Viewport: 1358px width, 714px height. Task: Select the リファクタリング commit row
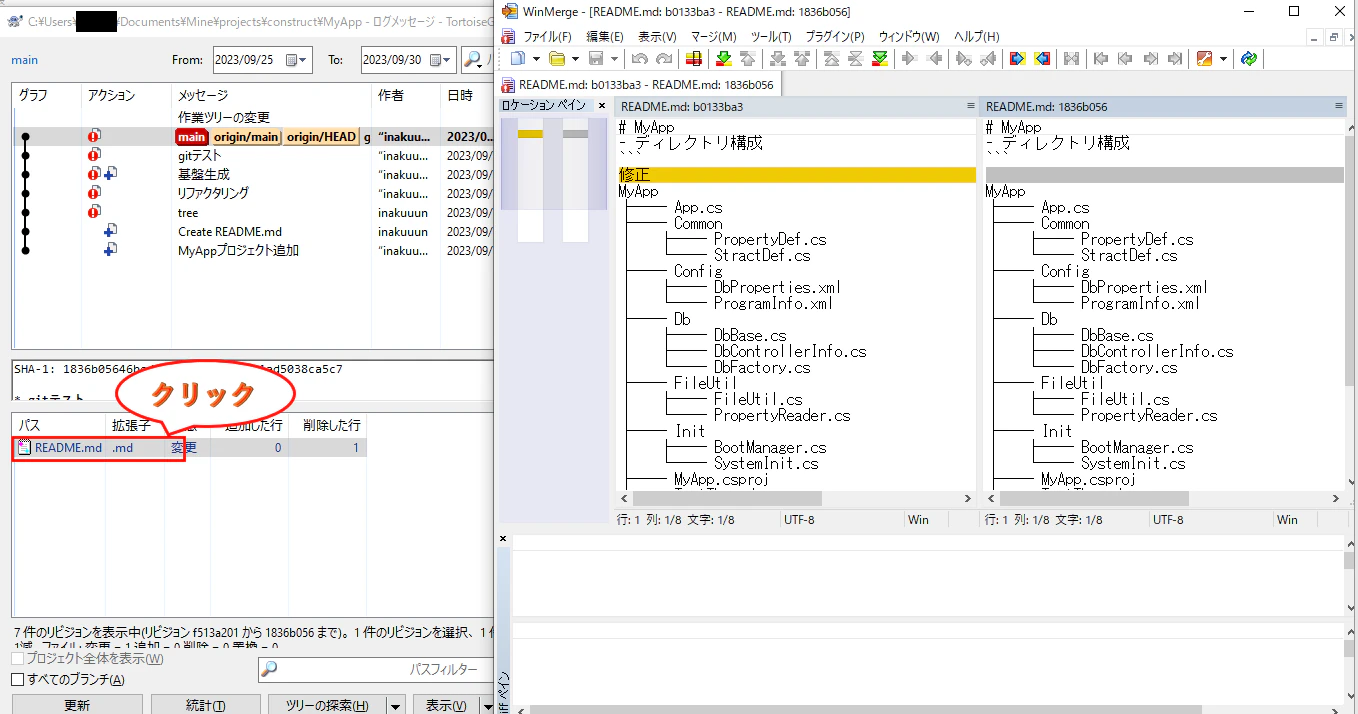click(253, 193)
